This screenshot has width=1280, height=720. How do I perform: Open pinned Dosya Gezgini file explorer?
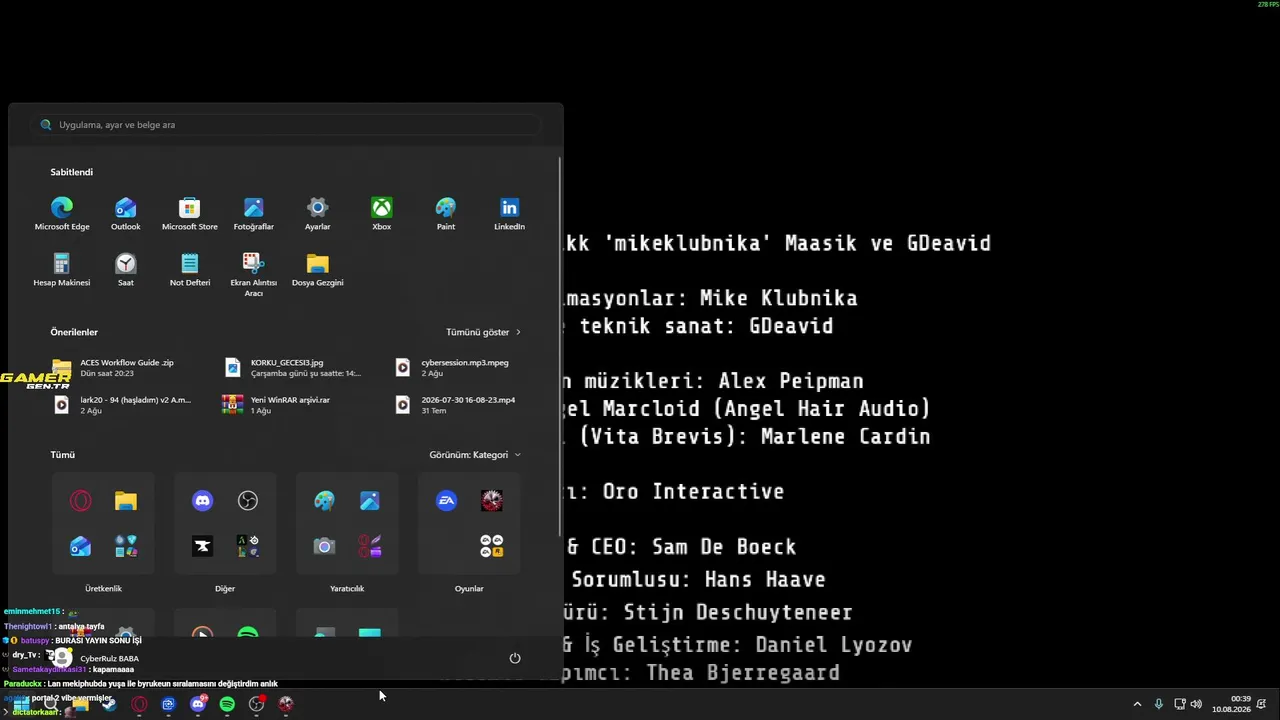(x=318, y=269)
